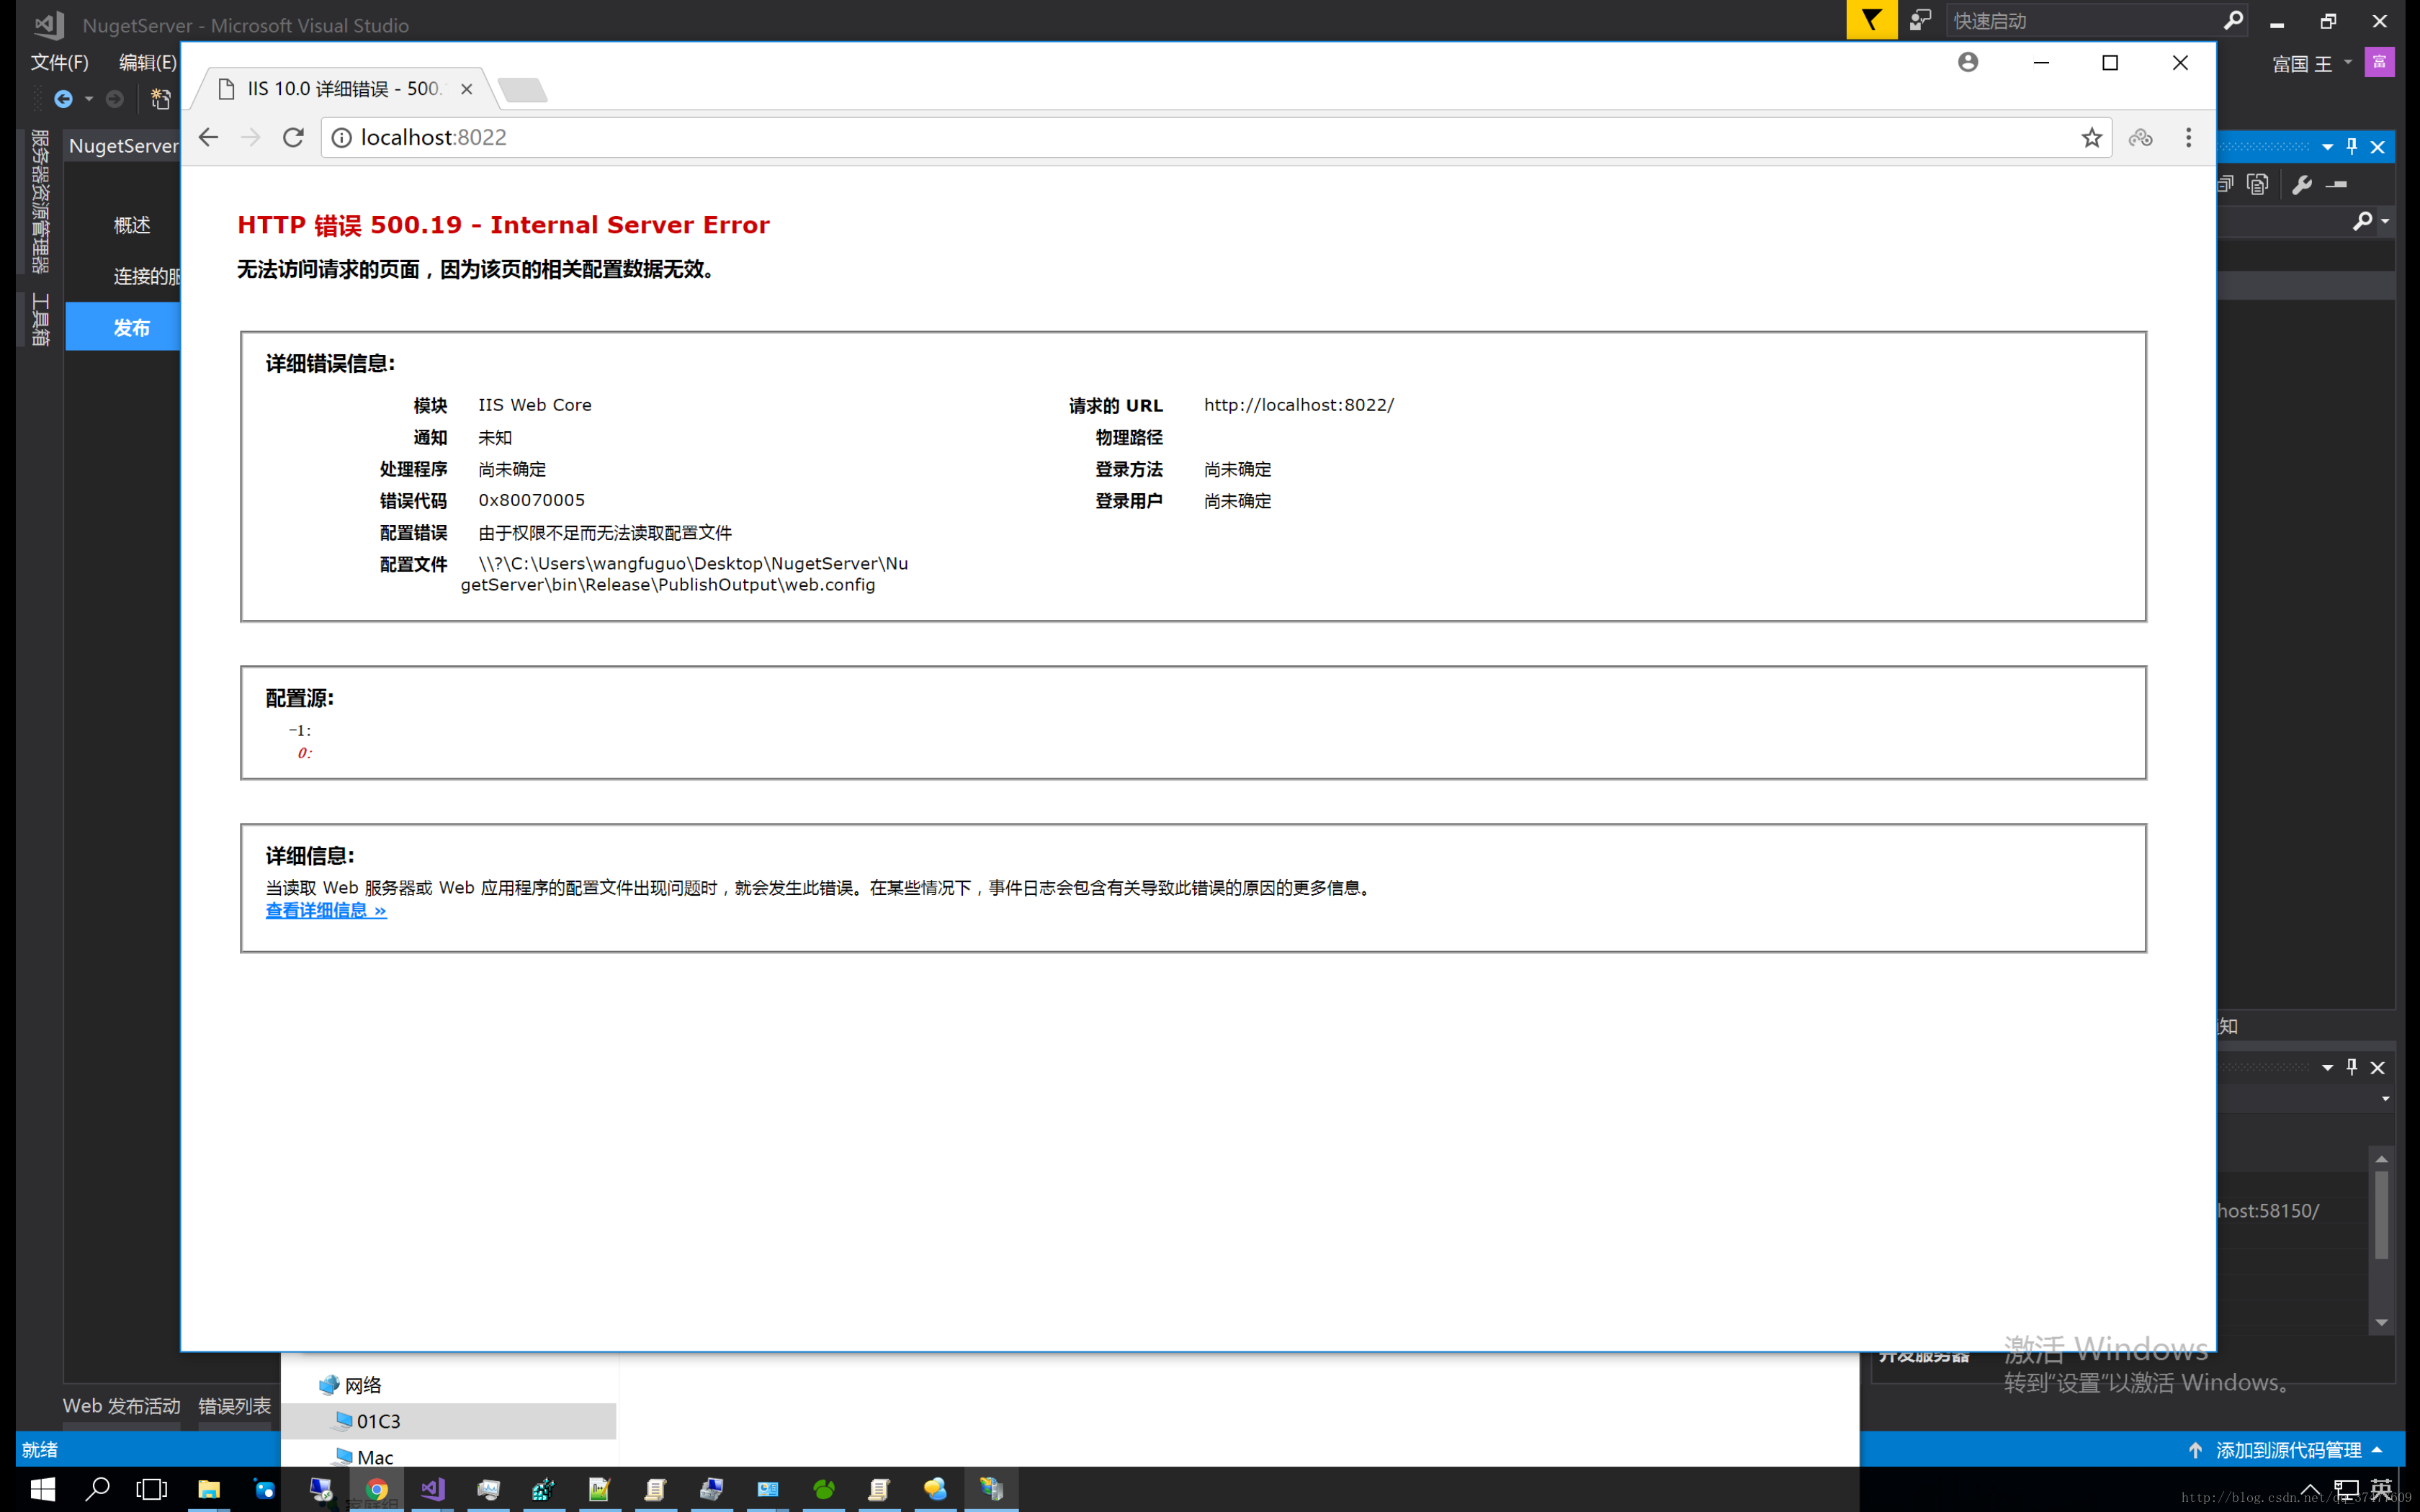Switch to the Web 发布活动 tab
Viewport: 2420px width, 1512px height.
[121, 1405]
